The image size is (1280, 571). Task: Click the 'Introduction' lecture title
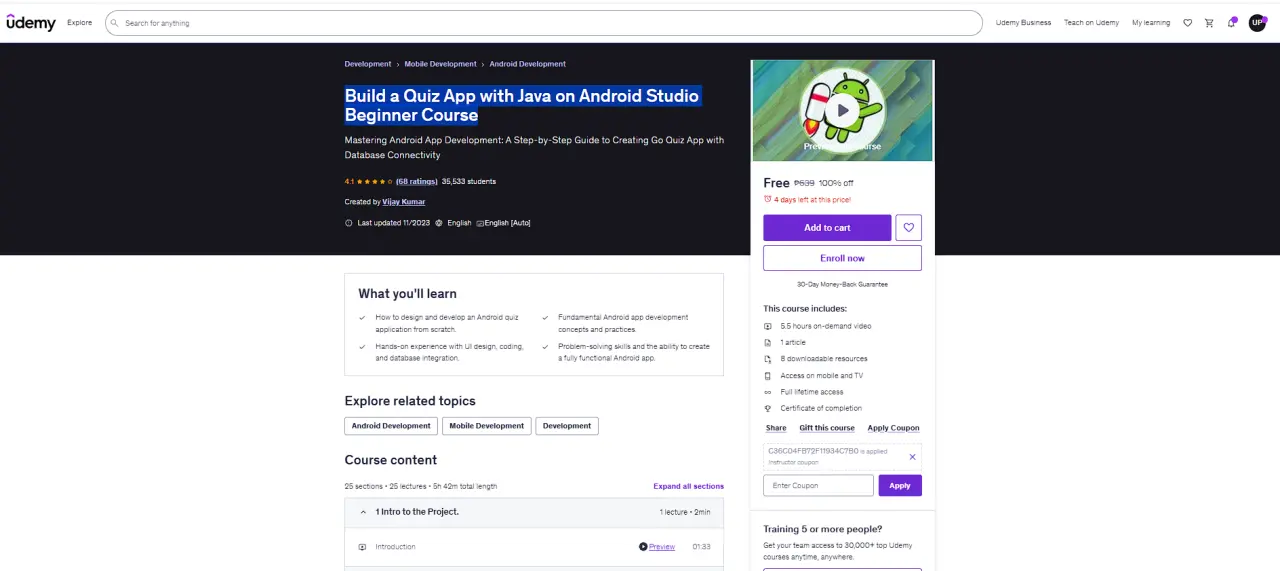click(396, 547)
